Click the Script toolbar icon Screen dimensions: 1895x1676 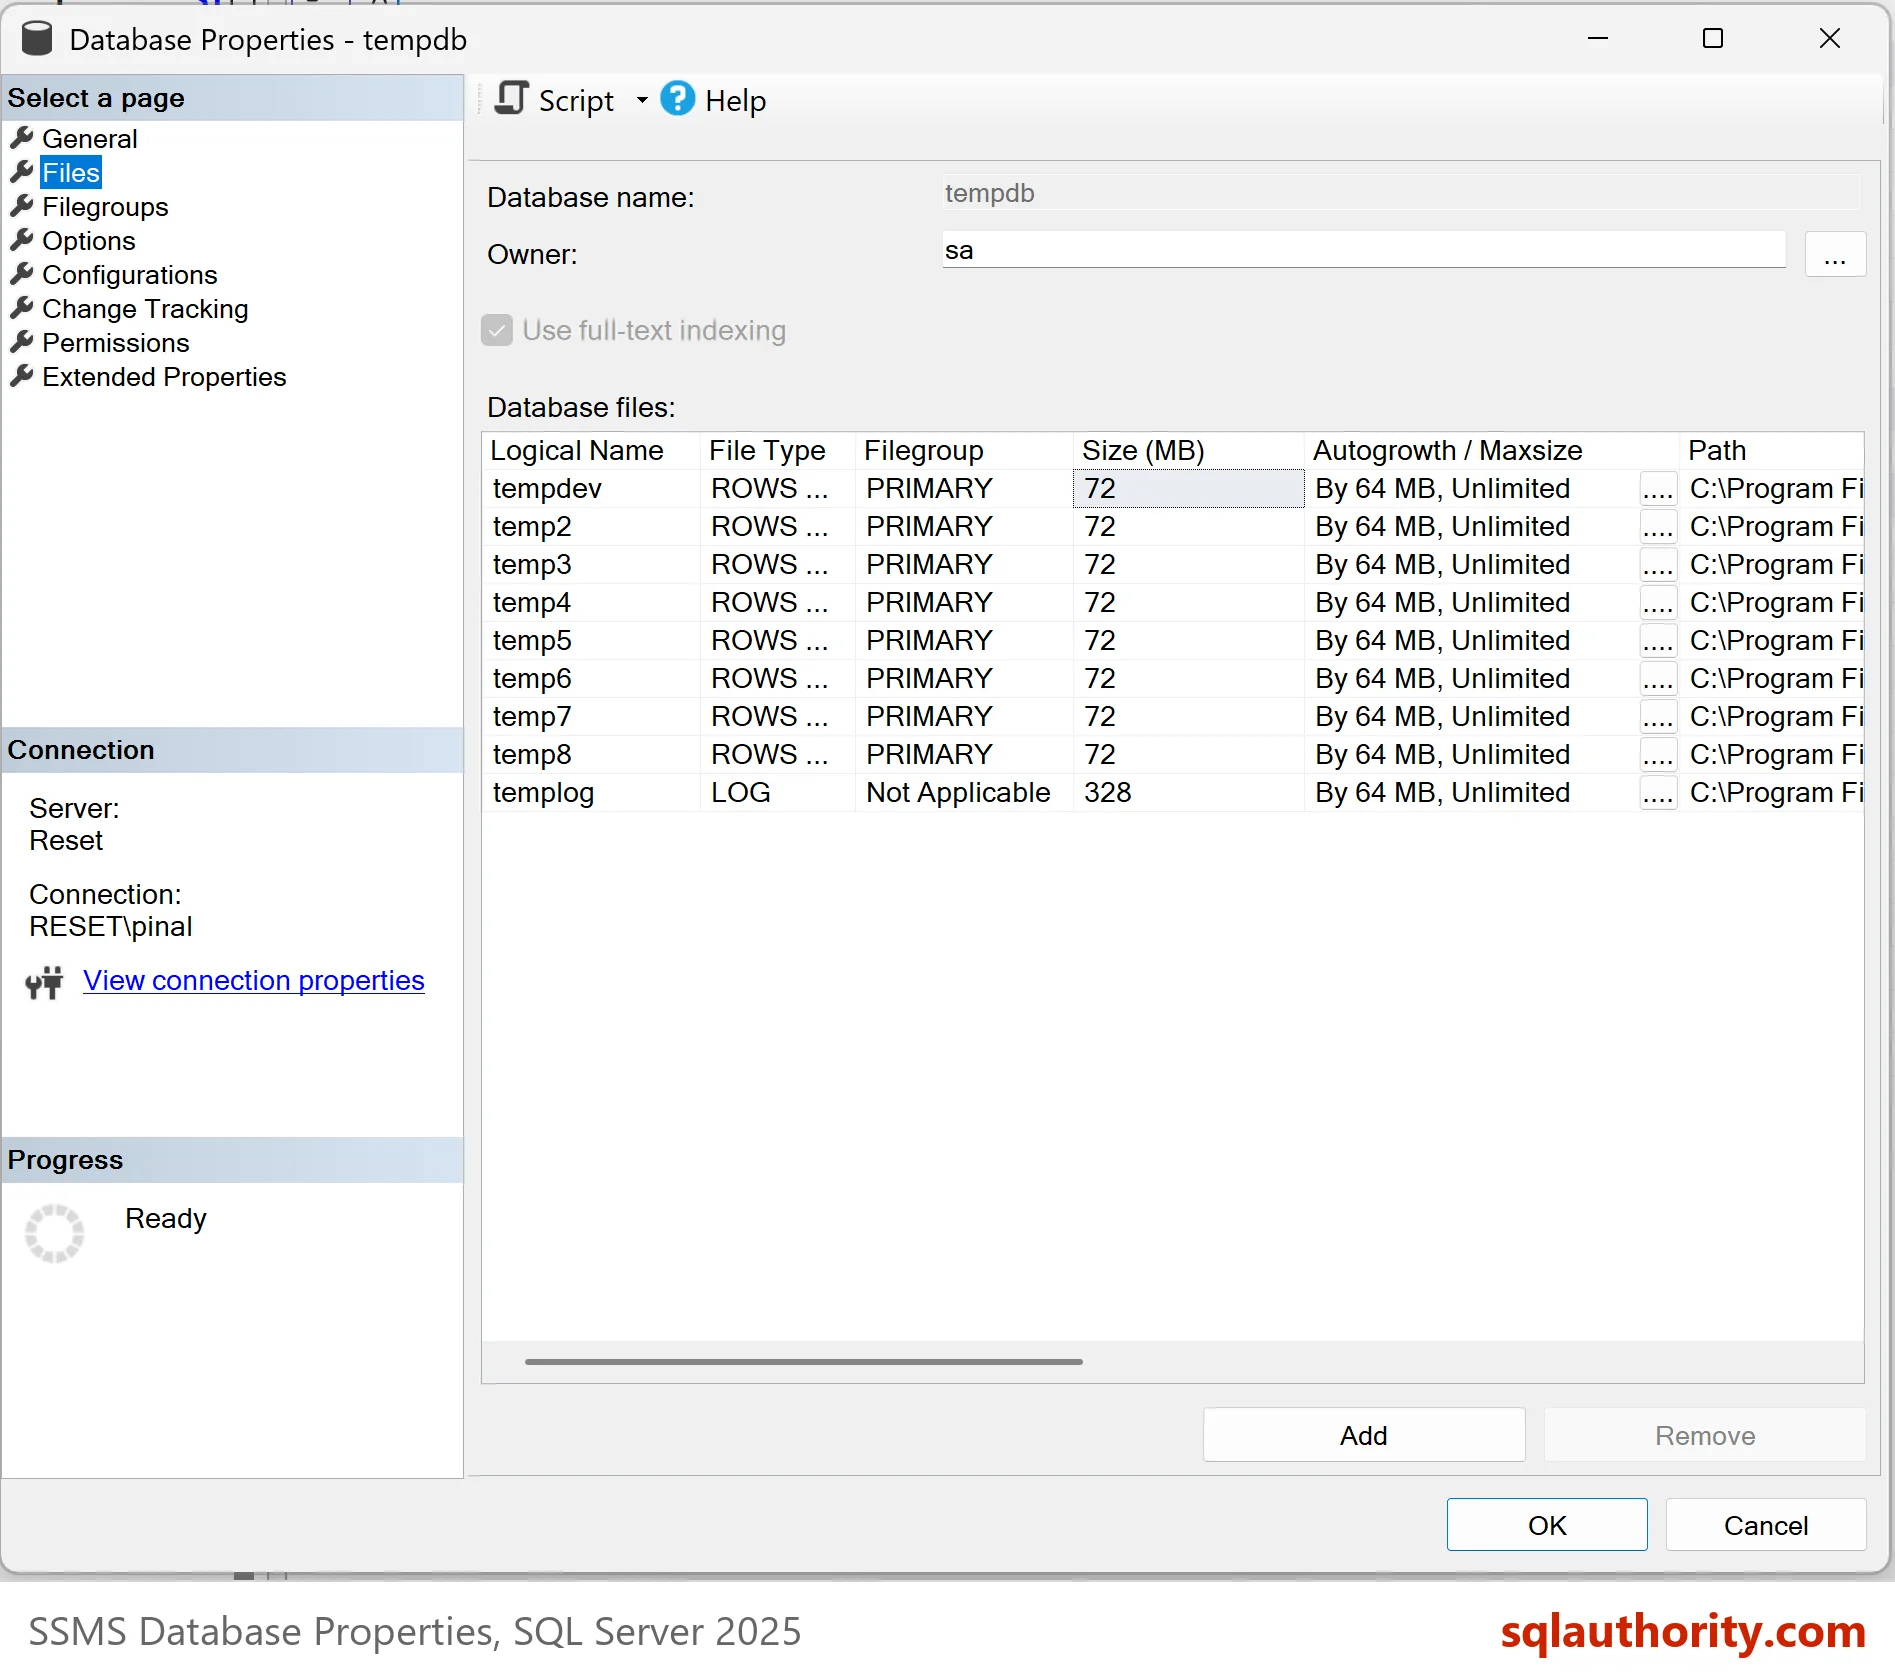click(511, 99)
